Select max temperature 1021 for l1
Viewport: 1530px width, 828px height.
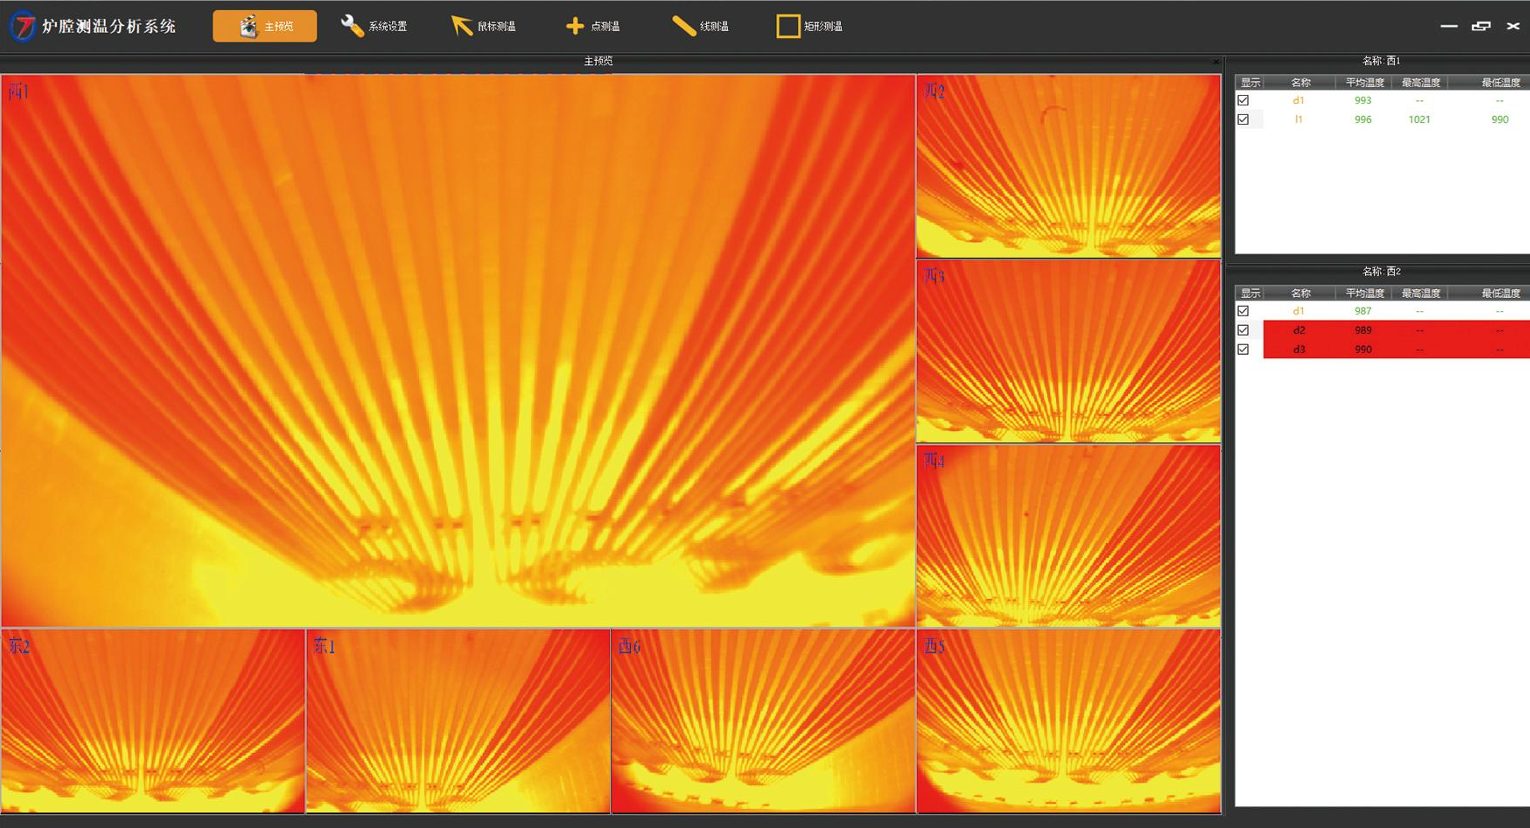coord(1419,119)
